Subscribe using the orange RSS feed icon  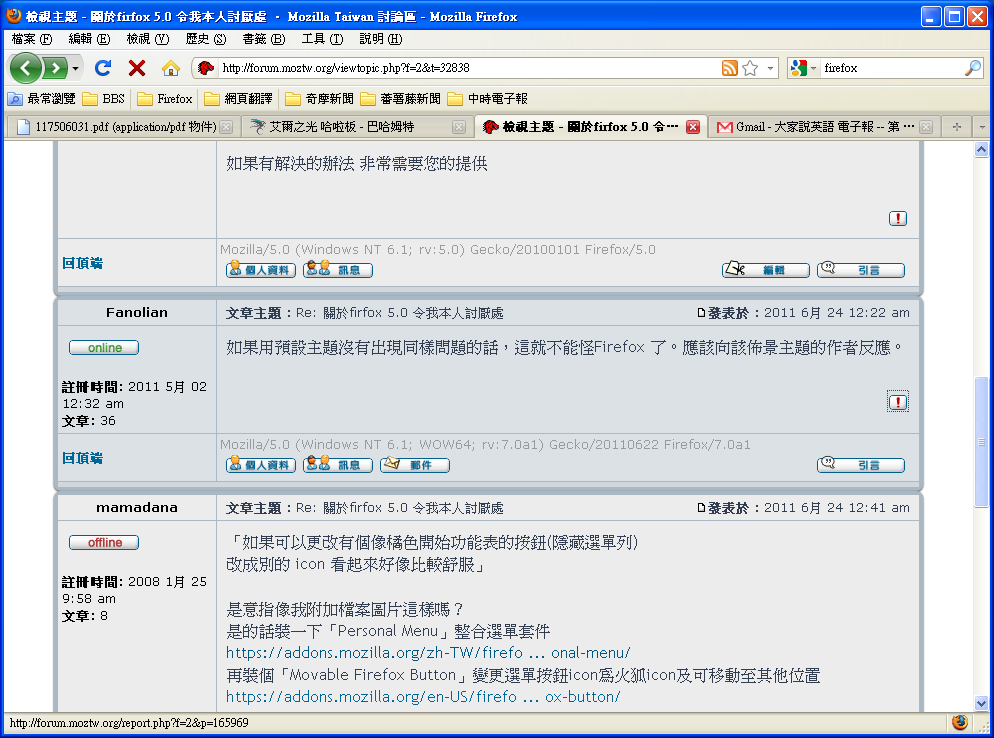coord(730,68)
